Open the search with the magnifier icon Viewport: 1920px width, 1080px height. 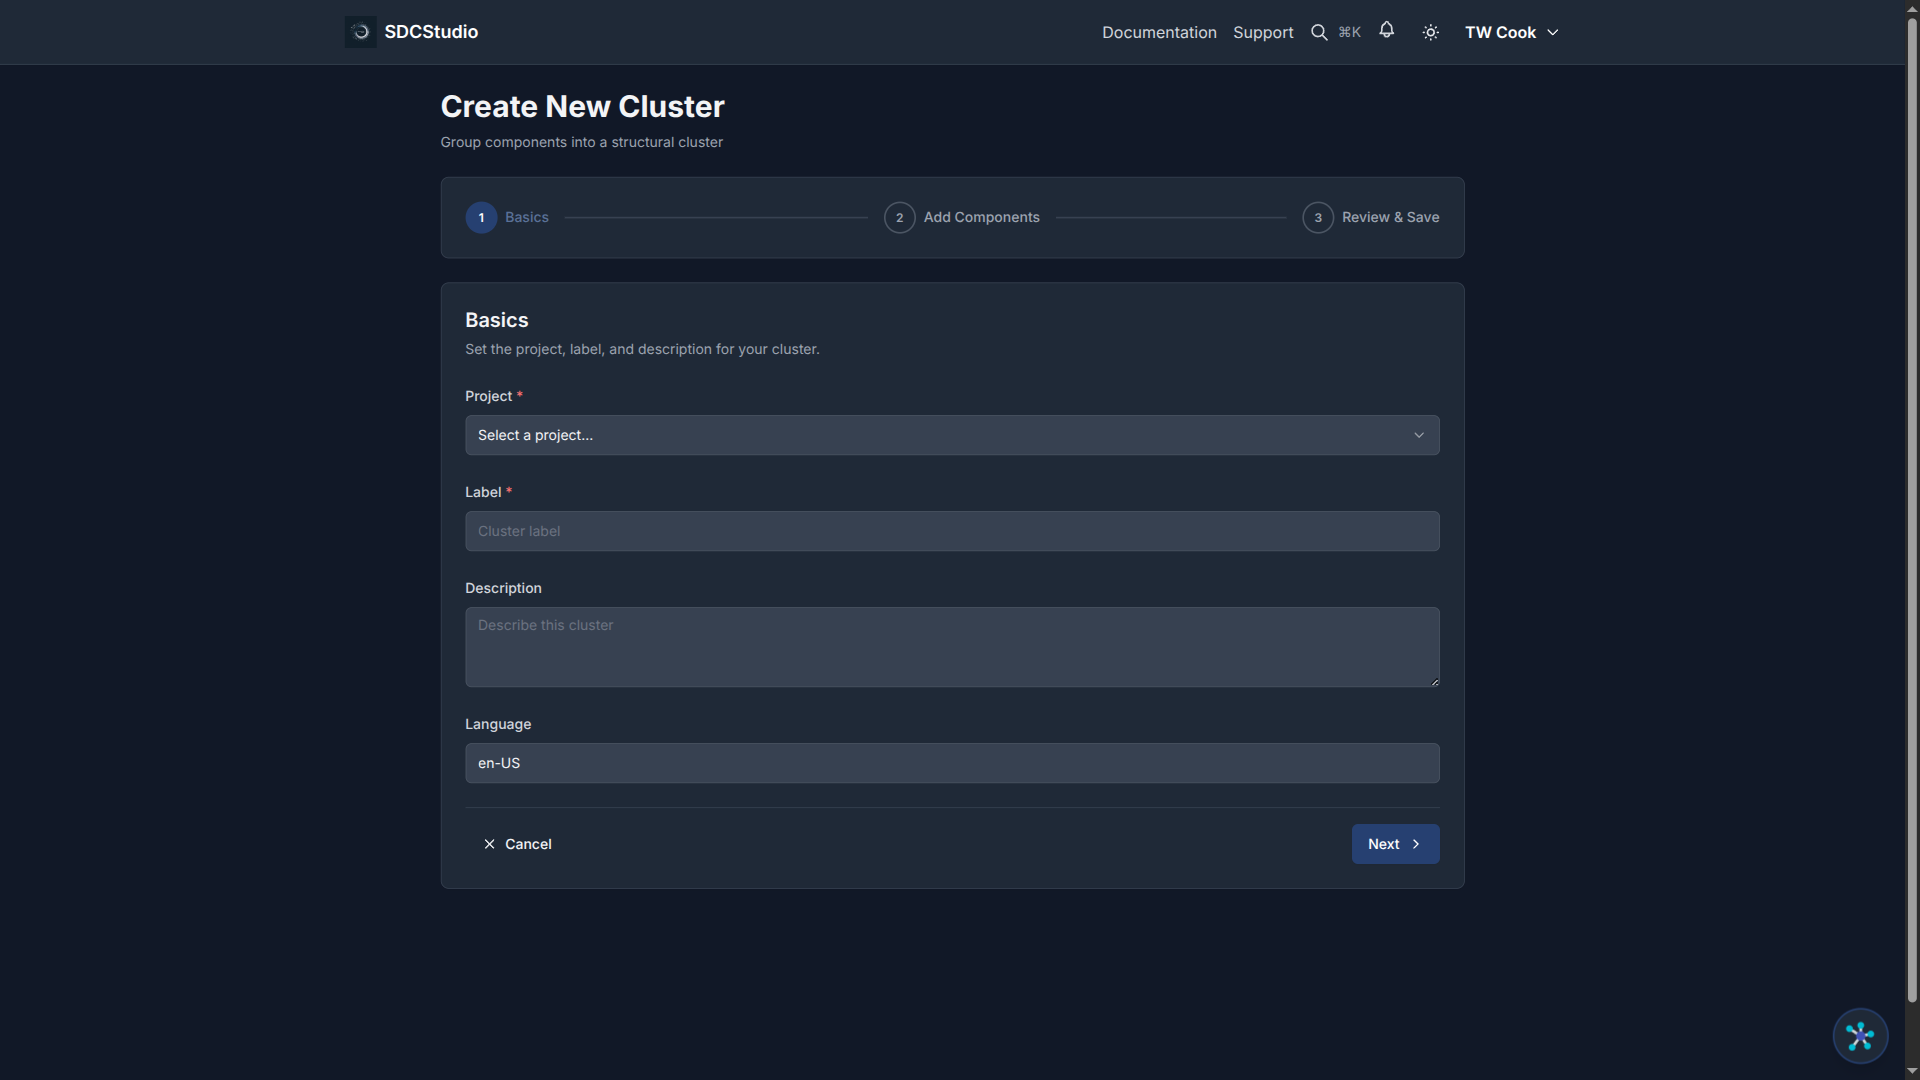[1319, 31]
